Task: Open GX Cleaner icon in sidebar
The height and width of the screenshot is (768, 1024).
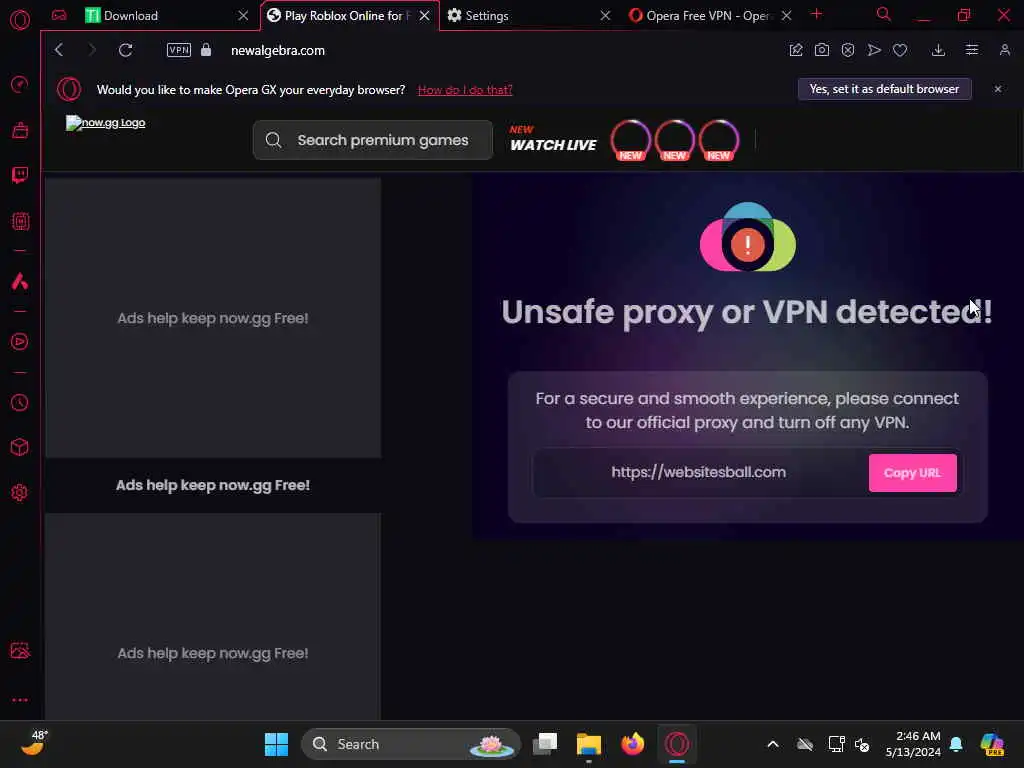Action: click(20, 130)
